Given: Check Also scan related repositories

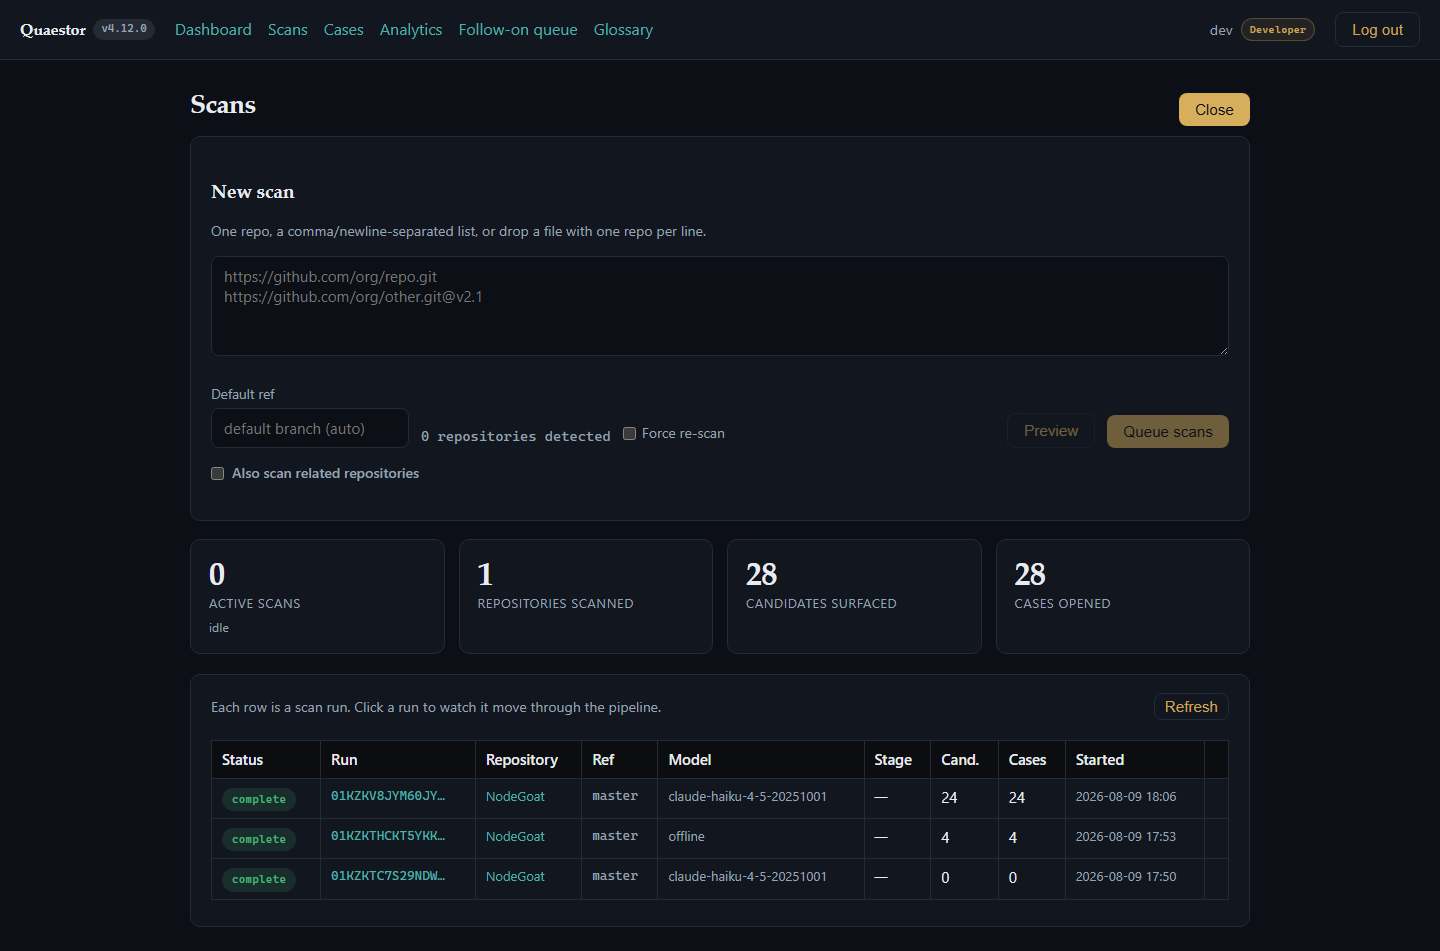Looking at the screenshot, I should pyautogui.click(x=217, y=473).
